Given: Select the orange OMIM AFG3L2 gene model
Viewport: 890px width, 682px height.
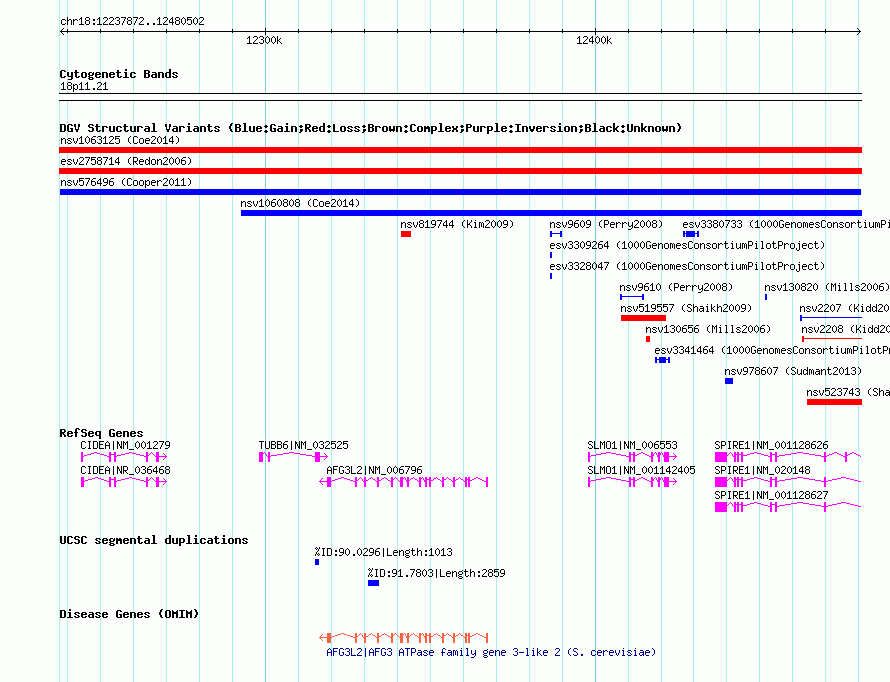Looking at the screenshot, I should pos(404,638).
